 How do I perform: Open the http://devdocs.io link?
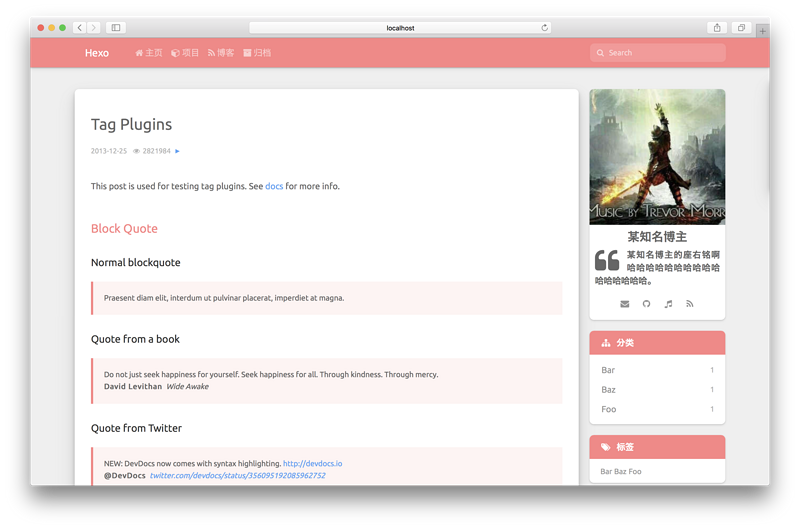[312, 463]
